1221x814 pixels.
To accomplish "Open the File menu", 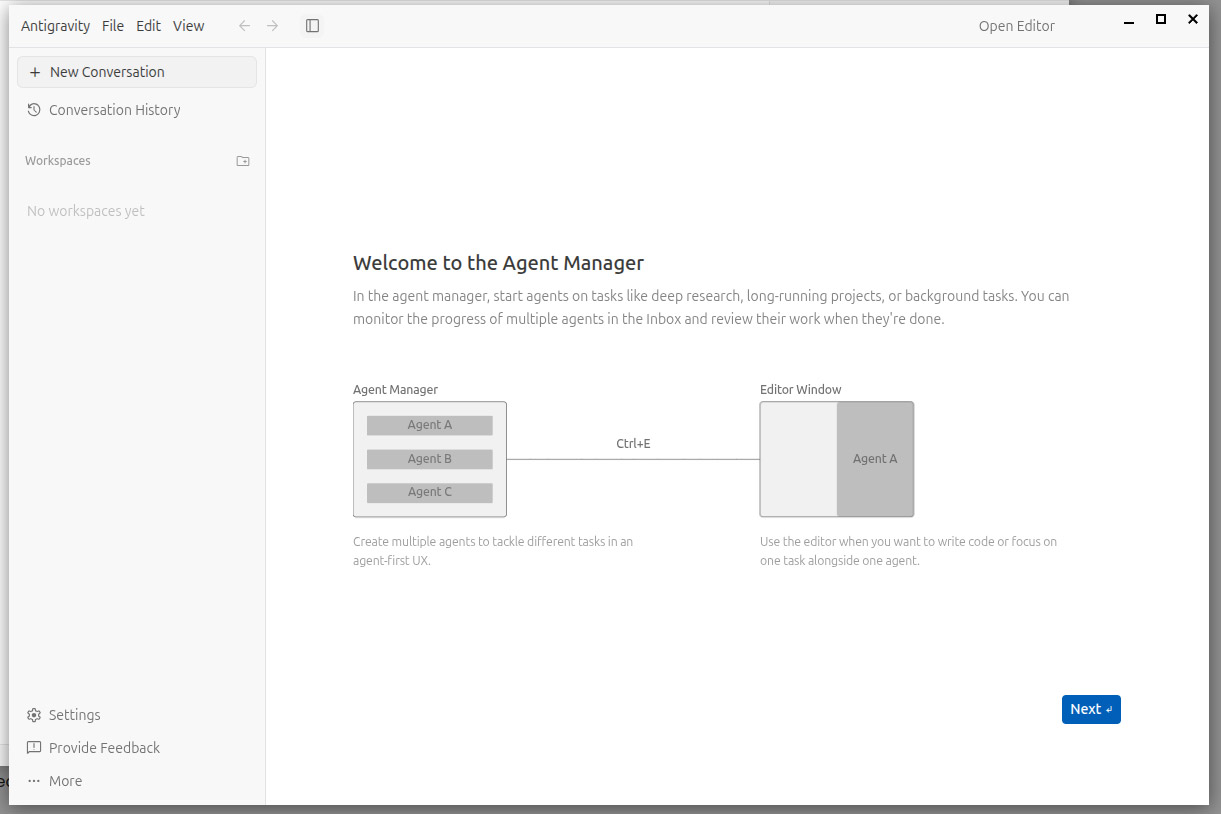I will point(113,26).
